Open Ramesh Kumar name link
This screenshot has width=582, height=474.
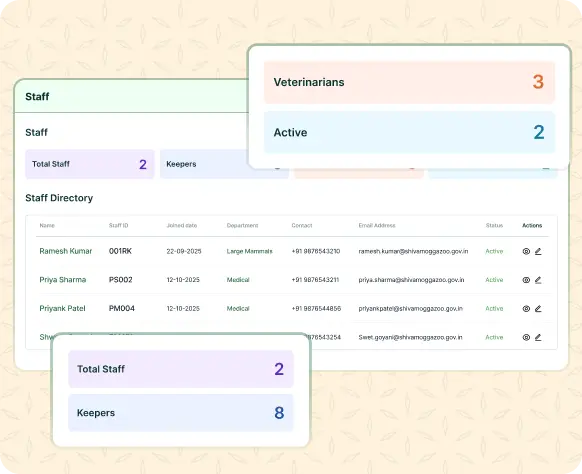(66, 251)
